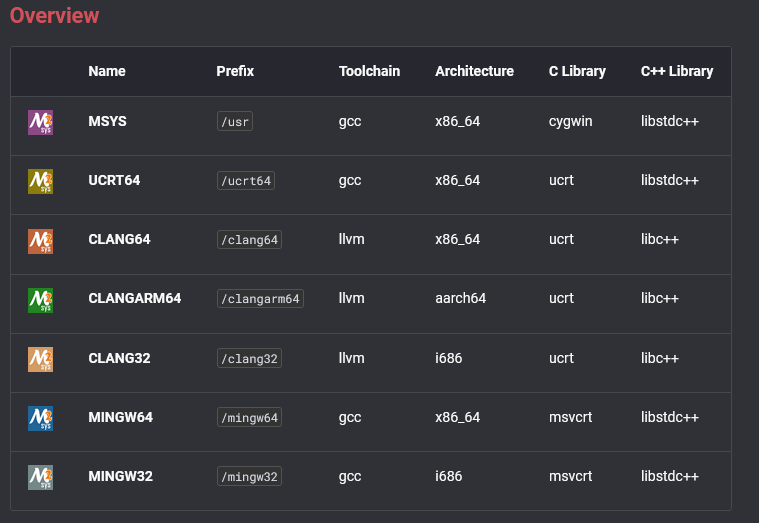Click the purple MSYS environment icon
759x523 pixels.
click(40, 123)
